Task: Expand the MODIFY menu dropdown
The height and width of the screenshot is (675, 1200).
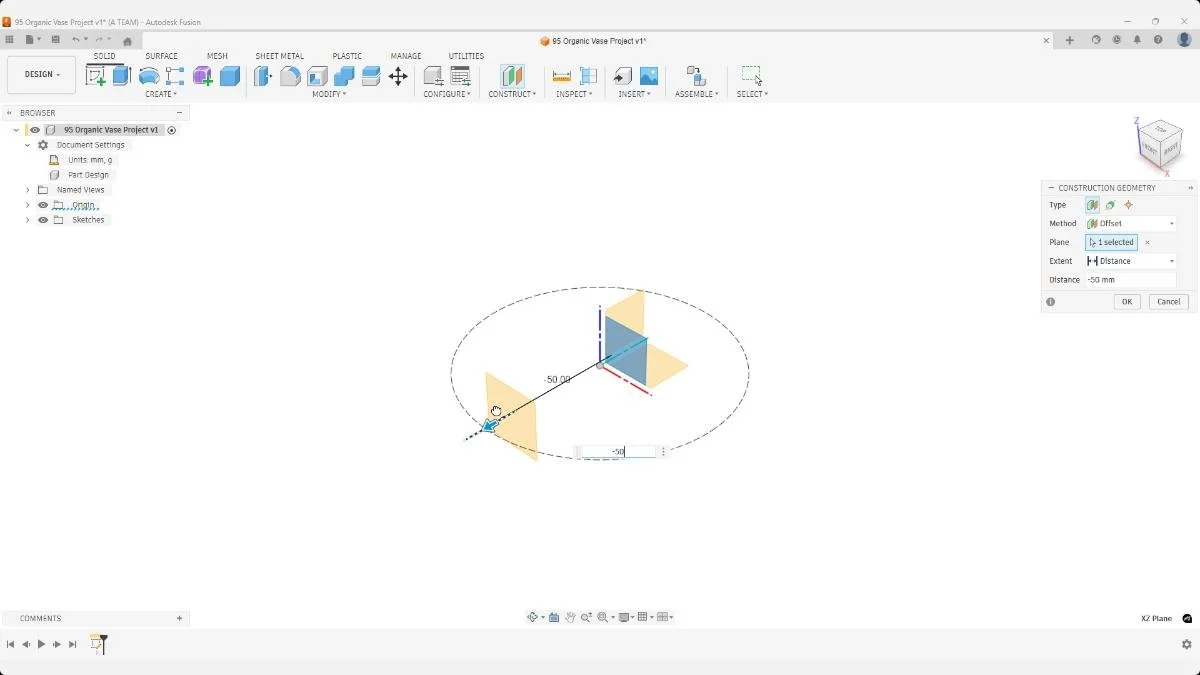Action: tap(329, 94)
